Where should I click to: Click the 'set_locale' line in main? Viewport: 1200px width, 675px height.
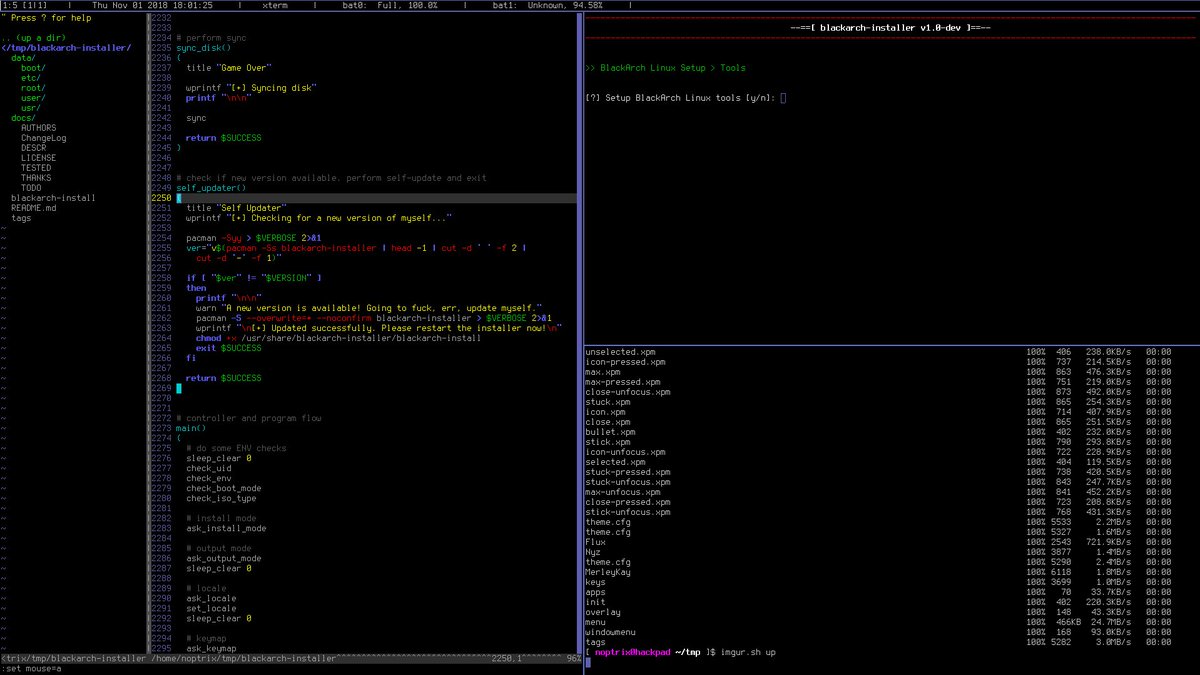(211, 608)
